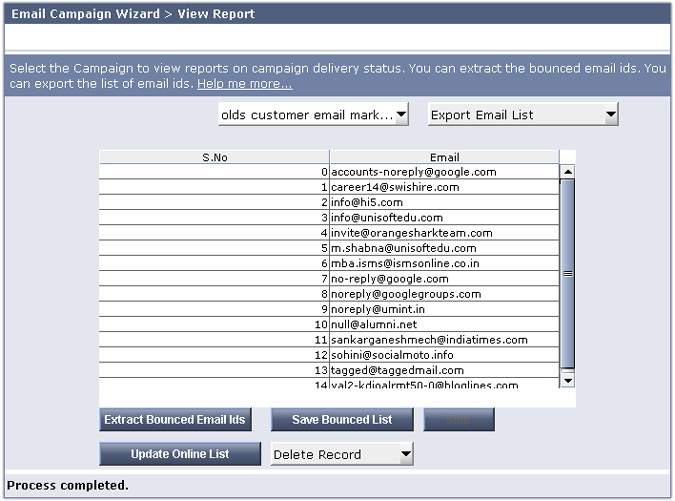Click the Help me more link
The height and width of the screenshot is (501, 675).
point(245,84)
